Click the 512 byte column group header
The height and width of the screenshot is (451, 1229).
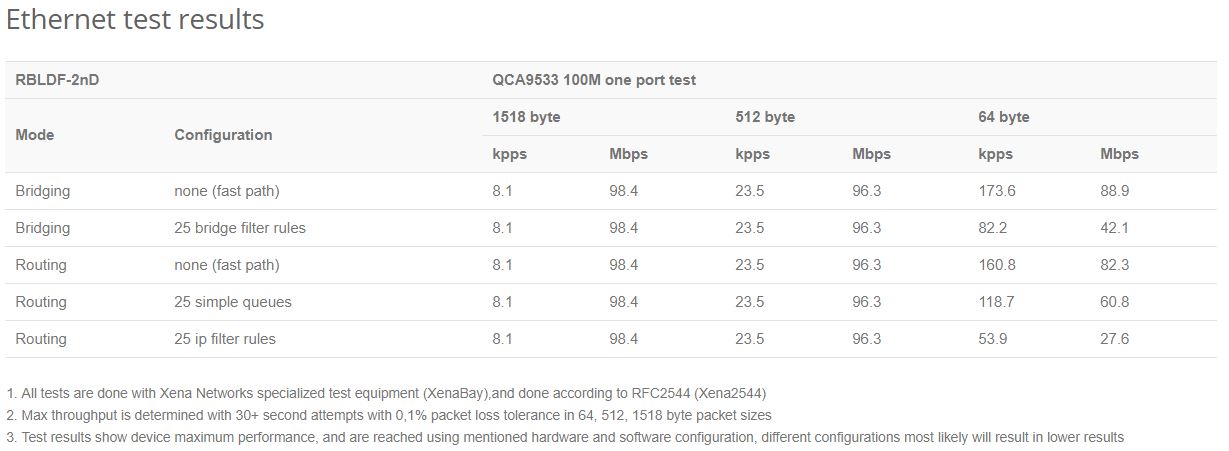(x=765, y=117)
